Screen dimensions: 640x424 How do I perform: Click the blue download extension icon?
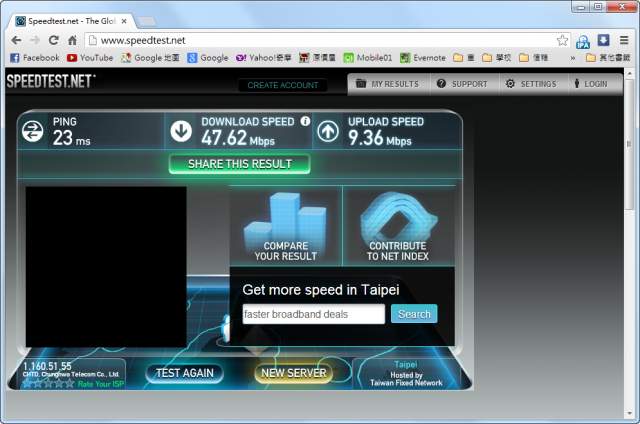coord(603,40)
